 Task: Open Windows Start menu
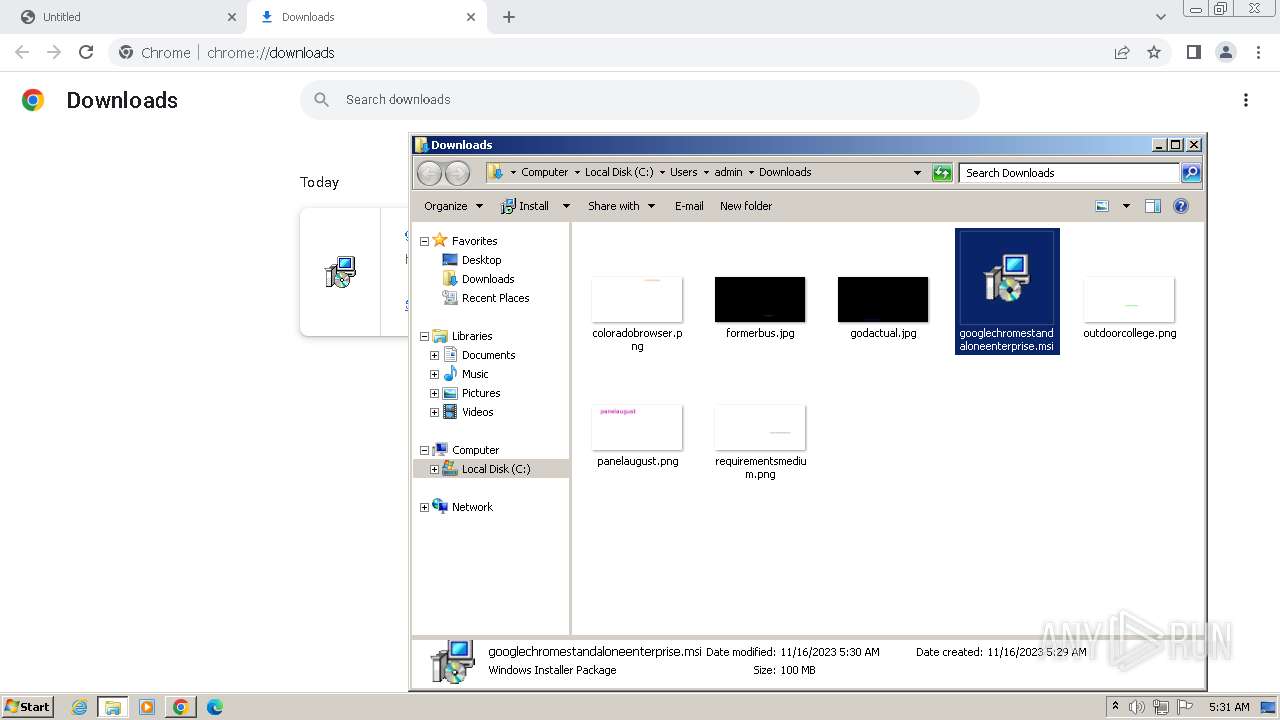coord(28,707)
